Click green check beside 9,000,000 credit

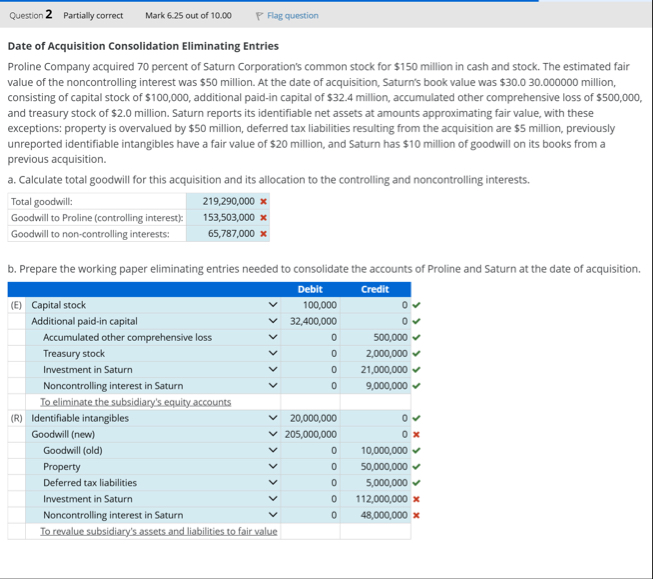click(416, 386)
